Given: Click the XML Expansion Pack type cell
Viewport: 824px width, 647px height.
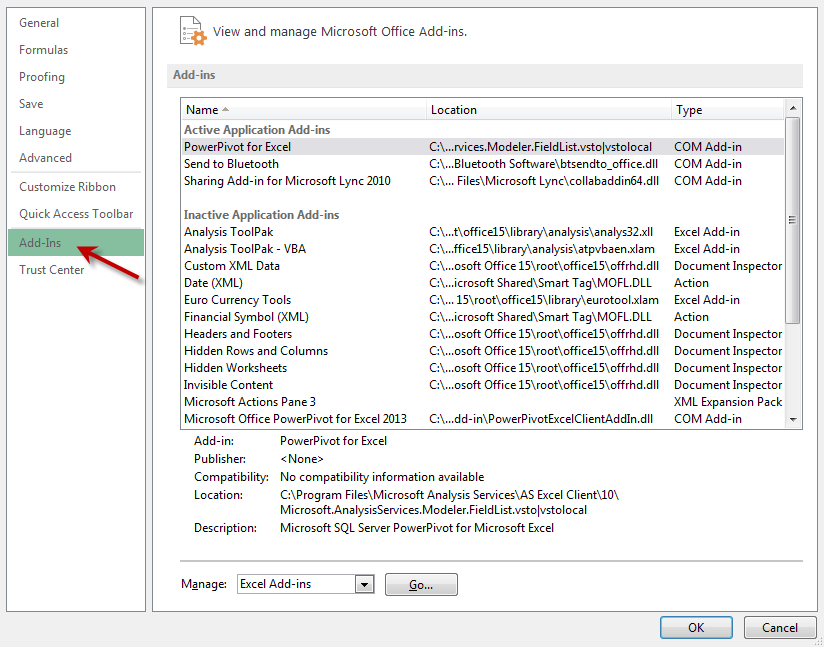Looking at the screenshot, I should [728, 402].
